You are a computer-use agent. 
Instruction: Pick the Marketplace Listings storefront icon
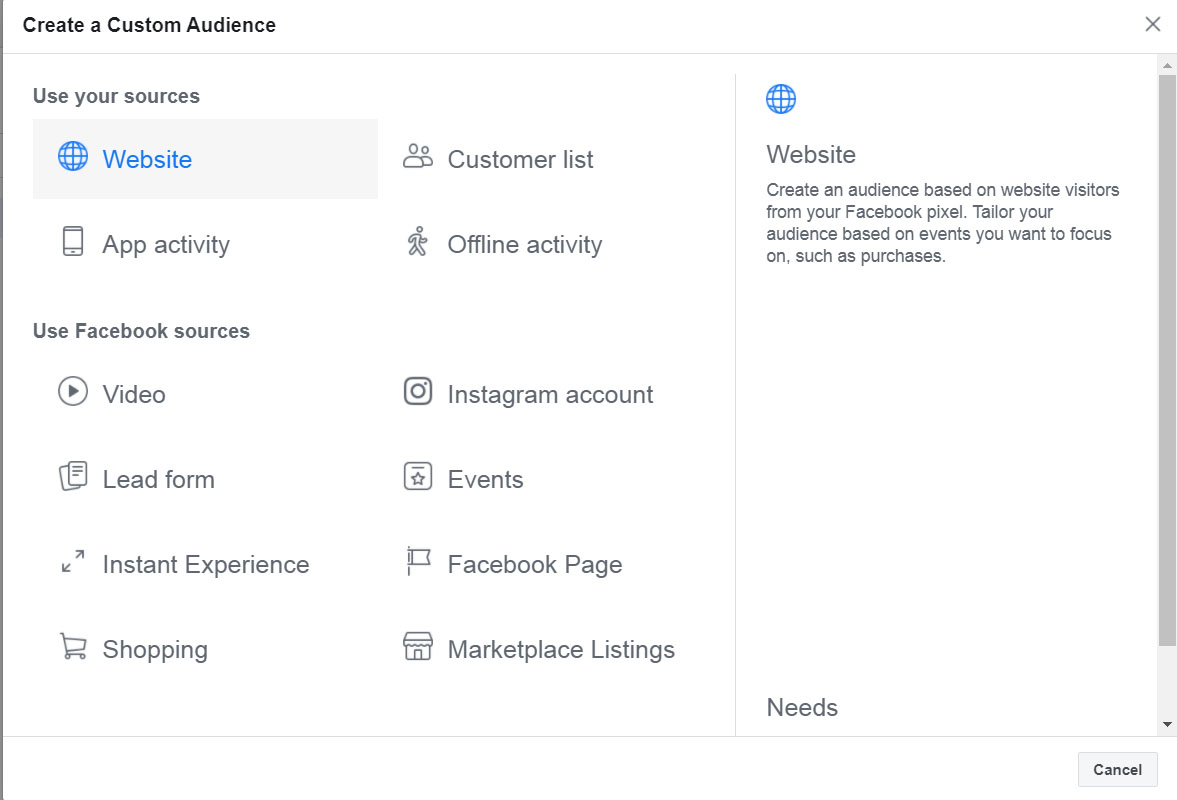418,646
